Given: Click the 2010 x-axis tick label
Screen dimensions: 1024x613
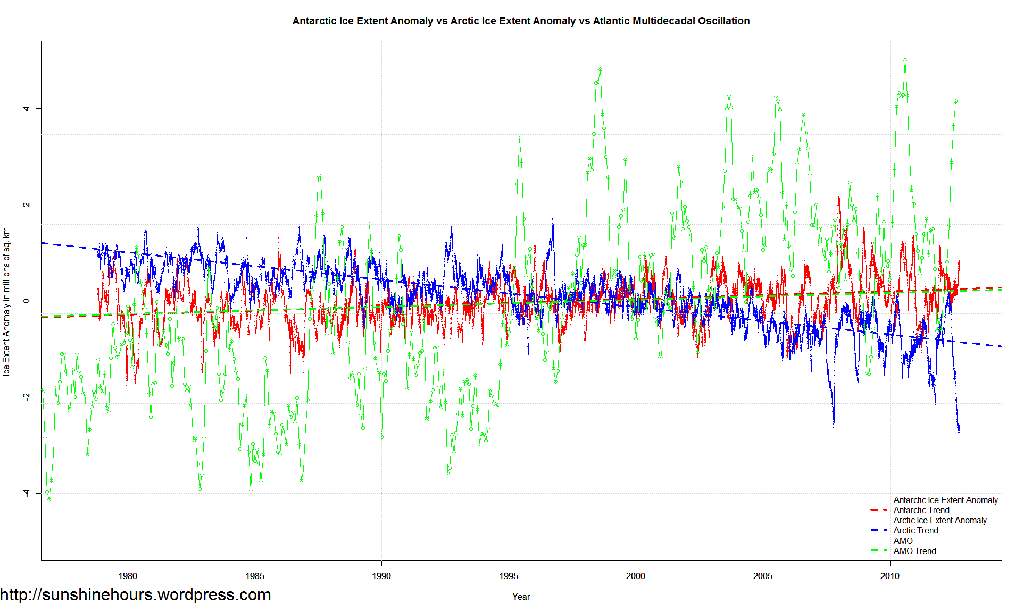Looking at the screenshot, I should 890,575.
